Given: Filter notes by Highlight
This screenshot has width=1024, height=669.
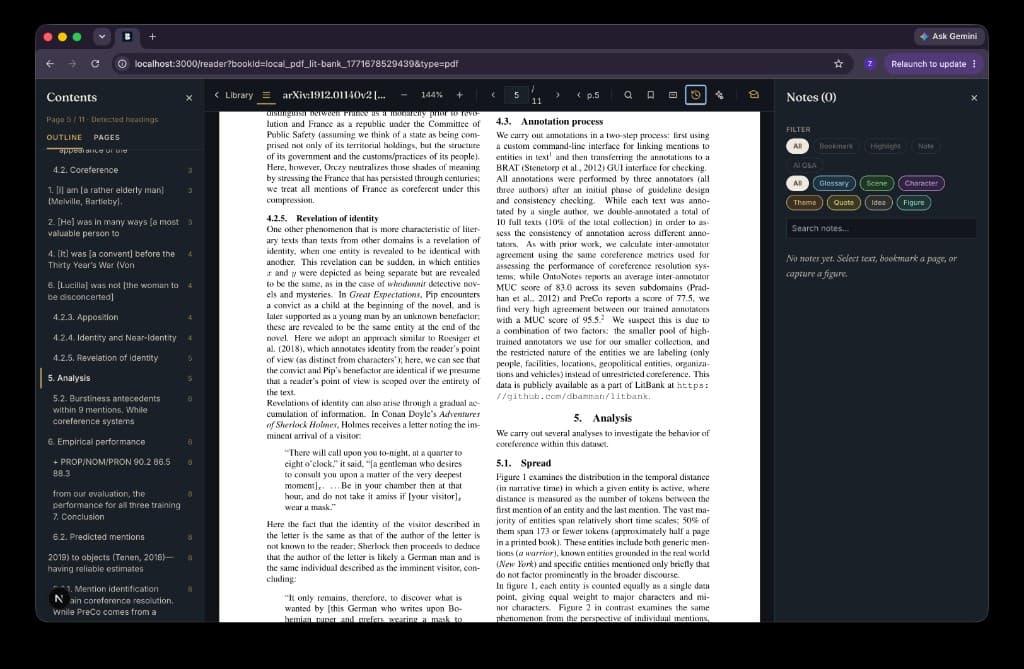Looking at the screenshot, I should click(886, 146).
